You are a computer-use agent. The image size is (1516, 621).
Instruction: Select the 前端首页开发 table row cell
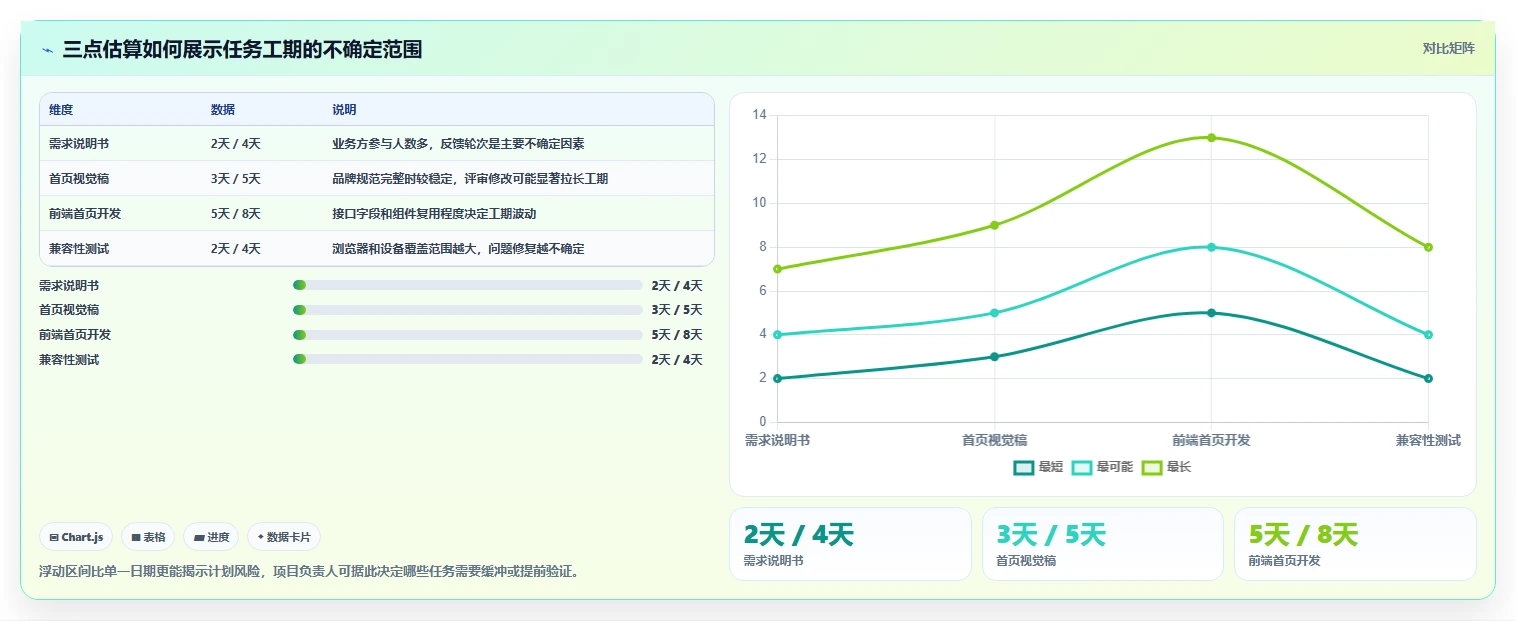(x=85, y=214)
